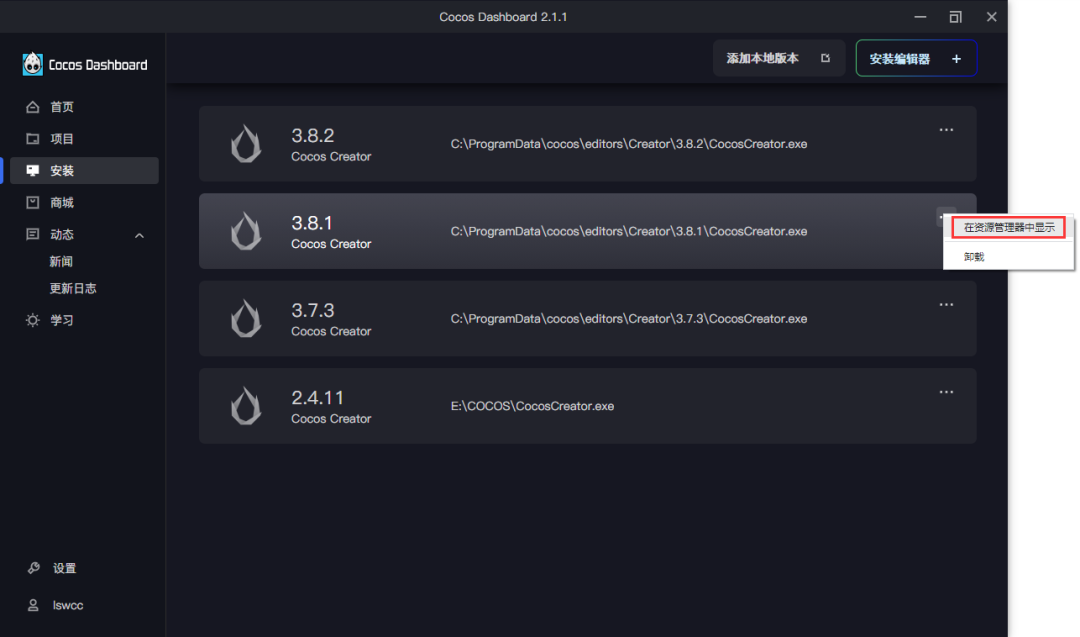This screenshot has height=637, width=1080.
Task: Open more options for version 2.4.11
Action: (946, 392)
